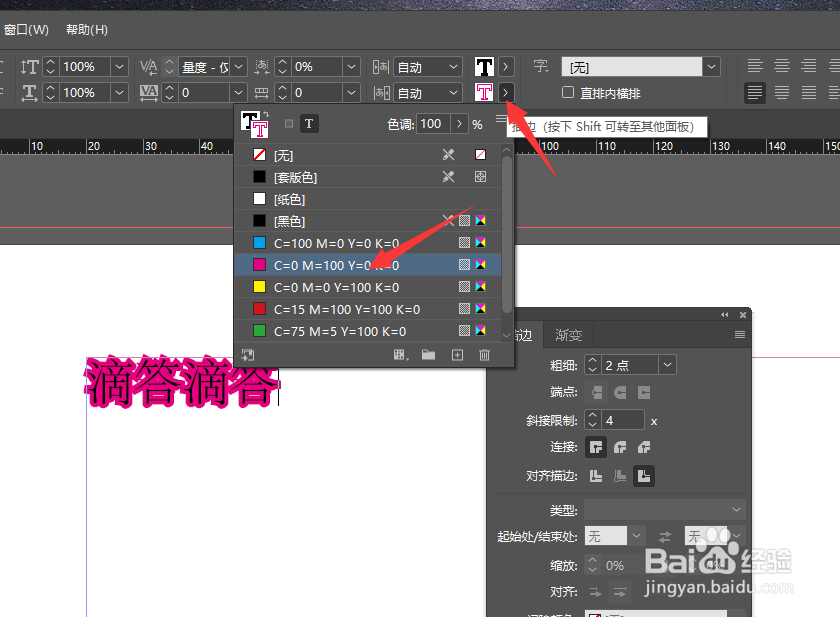This screenshot has width=840, height=617.
Task: Collapse the stroke panel double-arrow
Action: (725, 315)
